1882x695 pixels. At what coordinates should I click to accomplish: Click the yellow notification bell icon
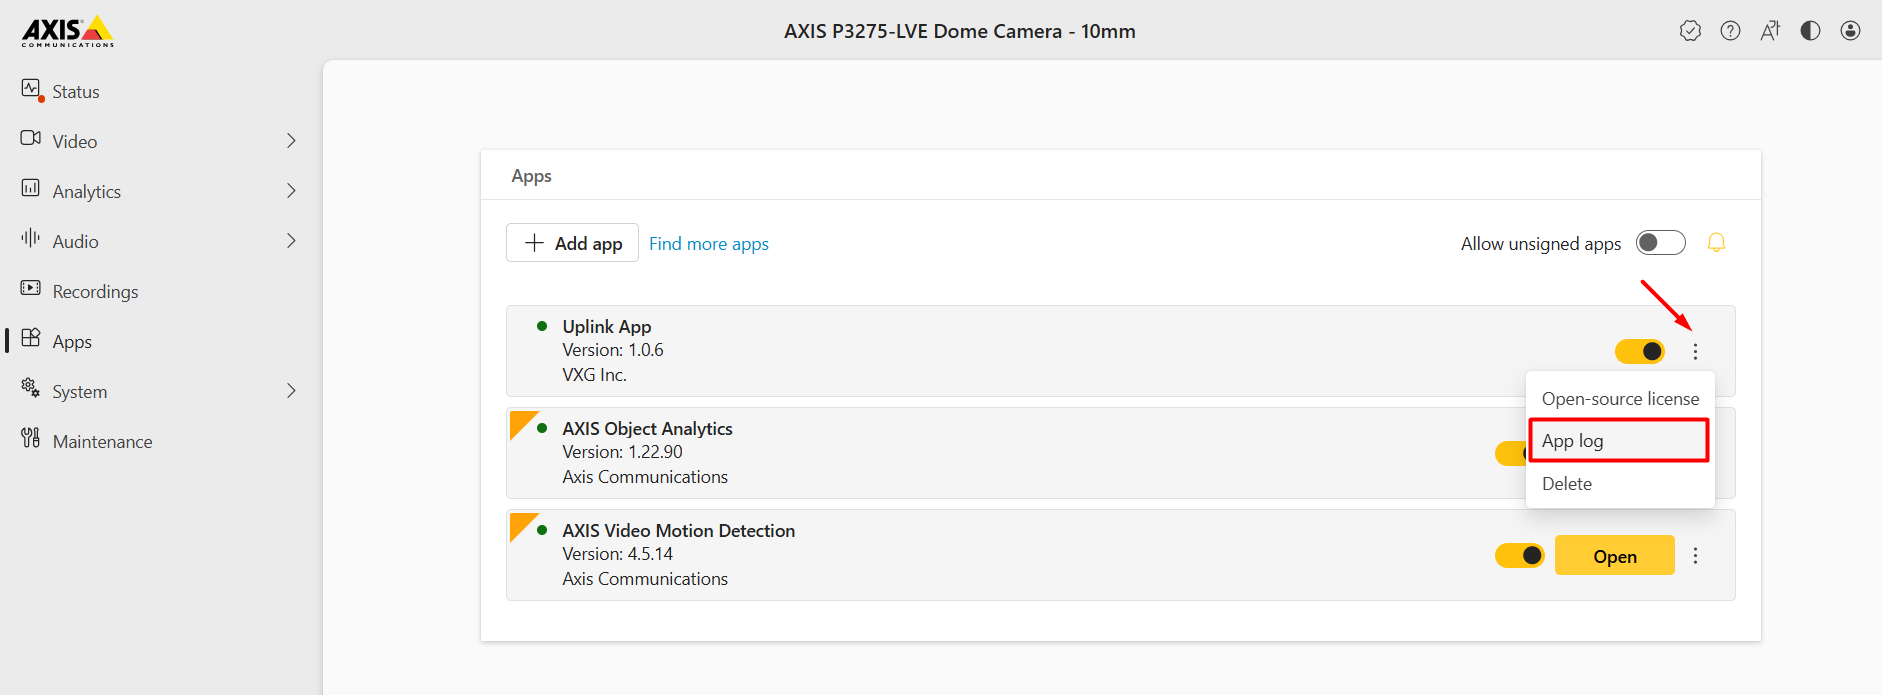click(1716, 243)
